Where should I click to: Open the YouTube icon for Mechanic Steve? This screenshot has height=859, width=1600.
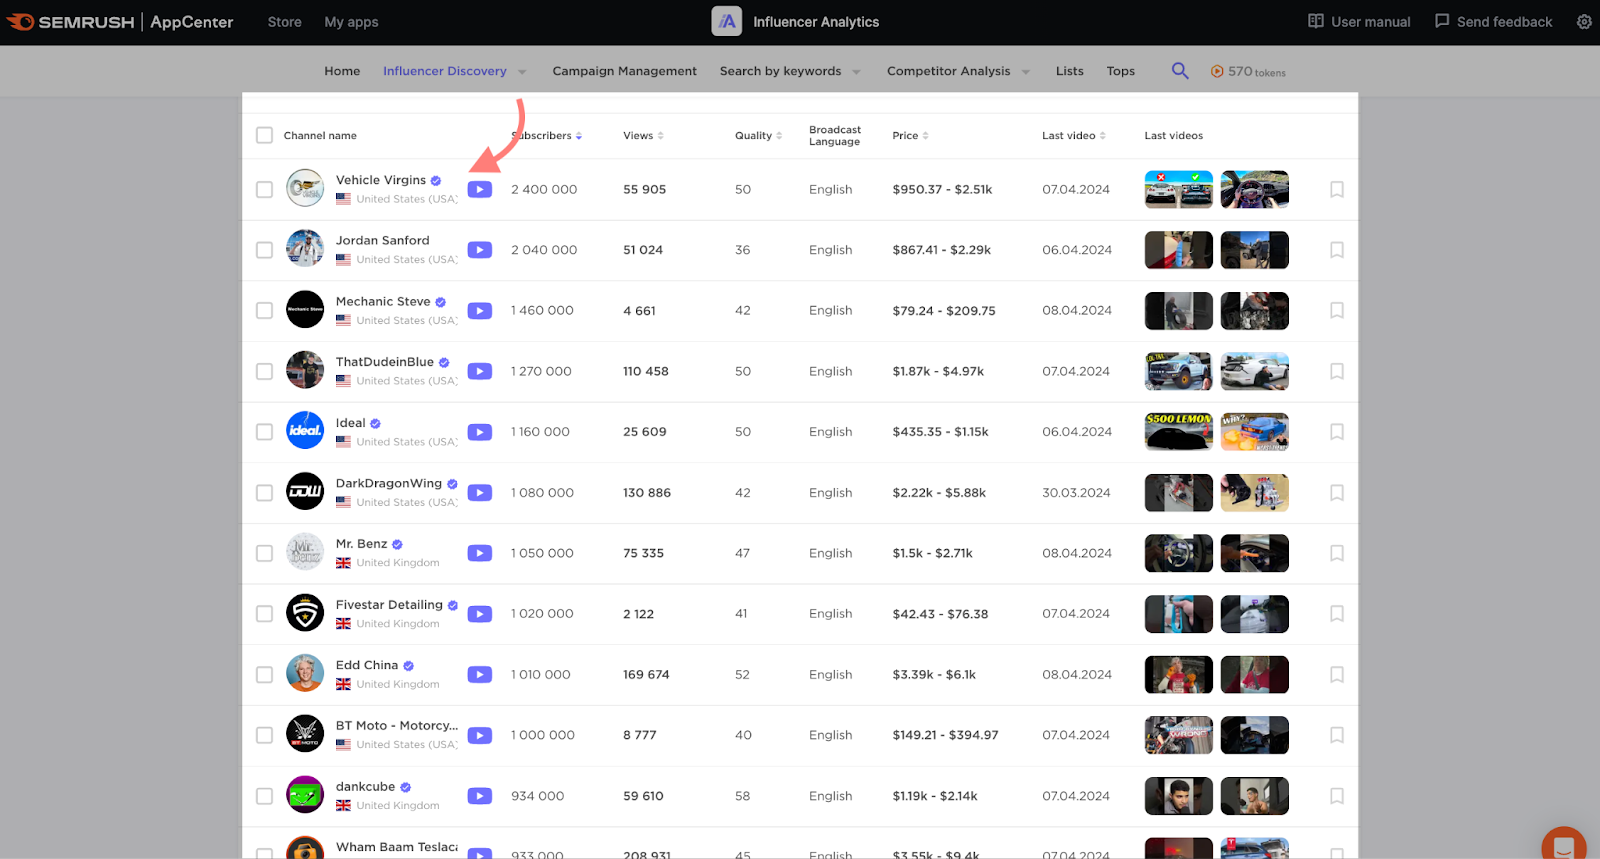(480, 311)
